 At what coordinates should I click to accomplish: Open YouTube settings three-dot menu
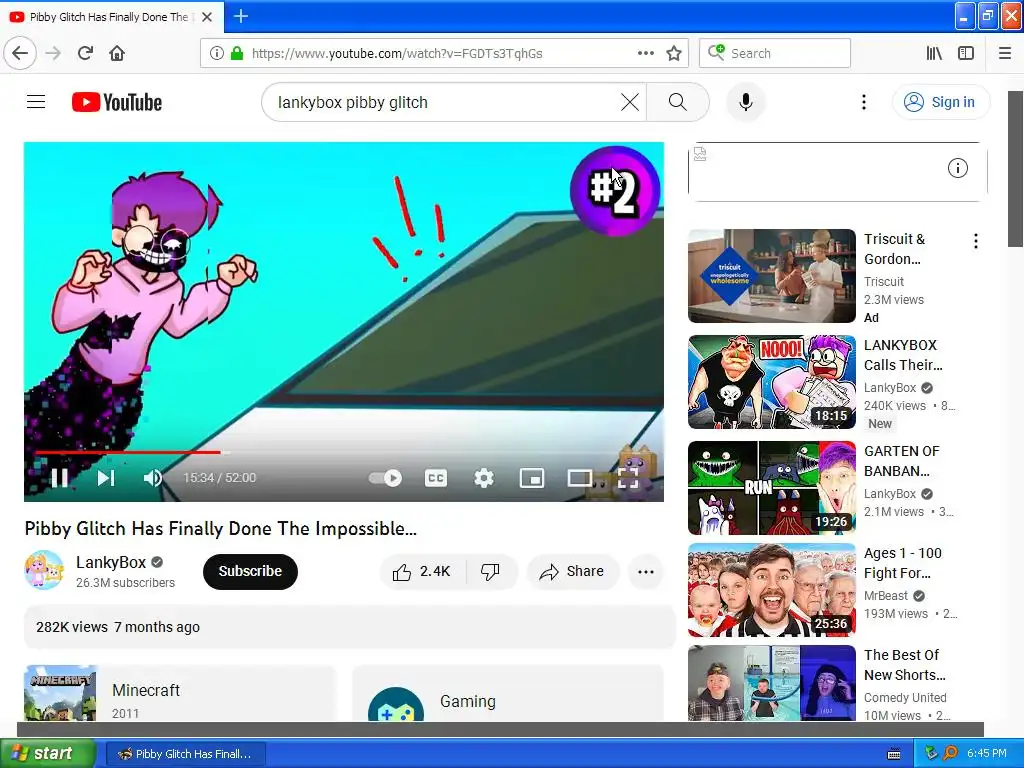(864, 102)
